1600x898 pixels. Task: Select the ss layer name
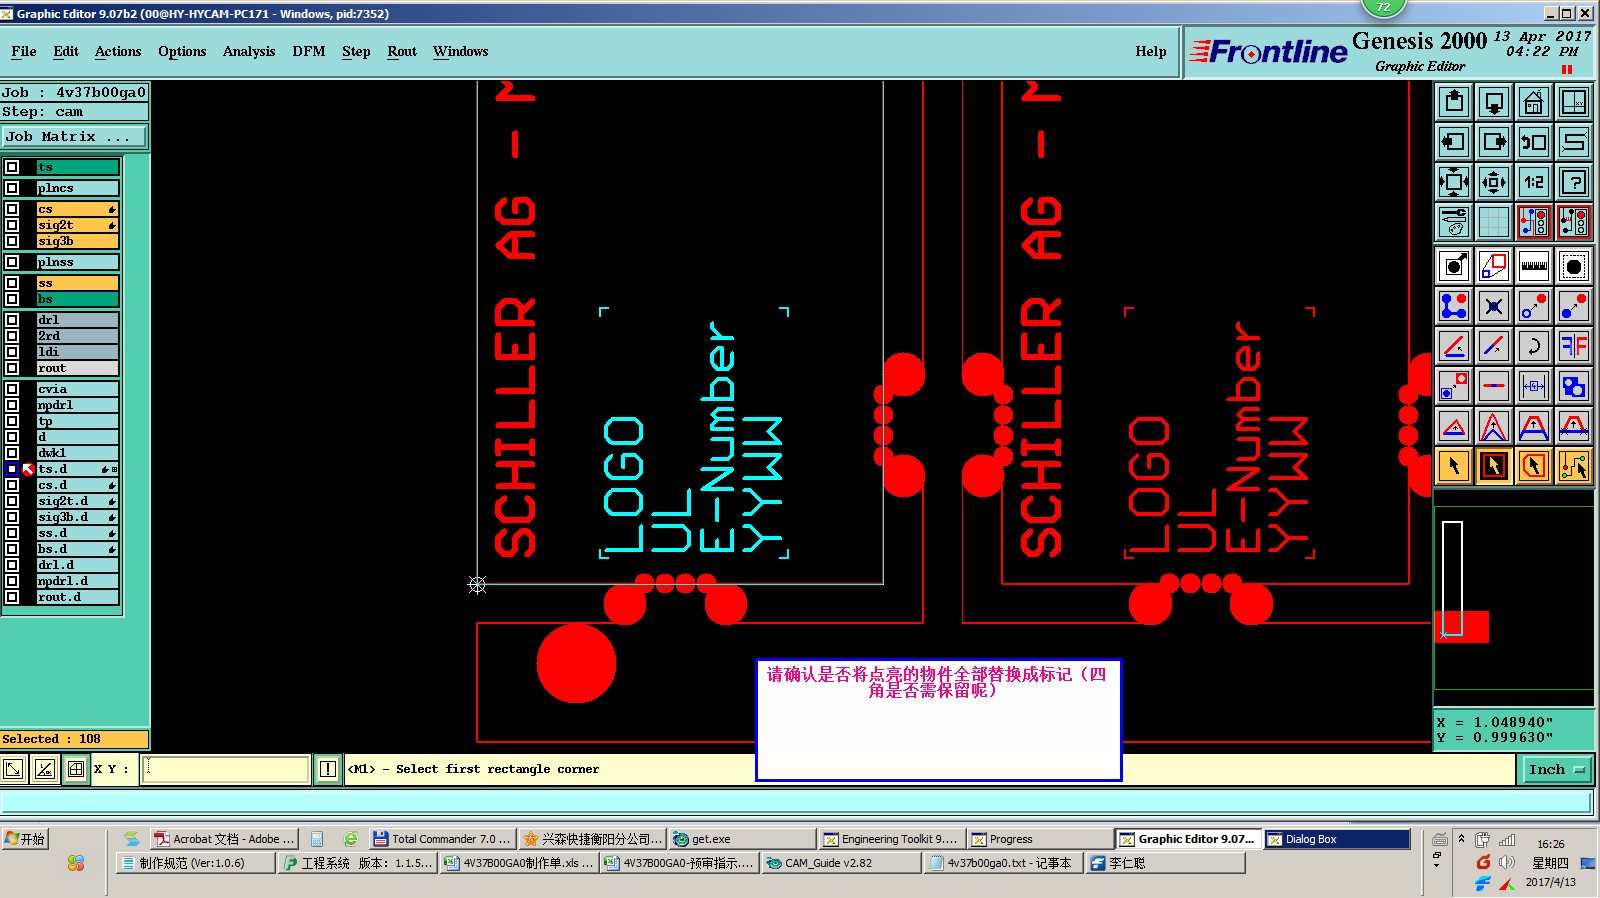[x=77, y=283]
